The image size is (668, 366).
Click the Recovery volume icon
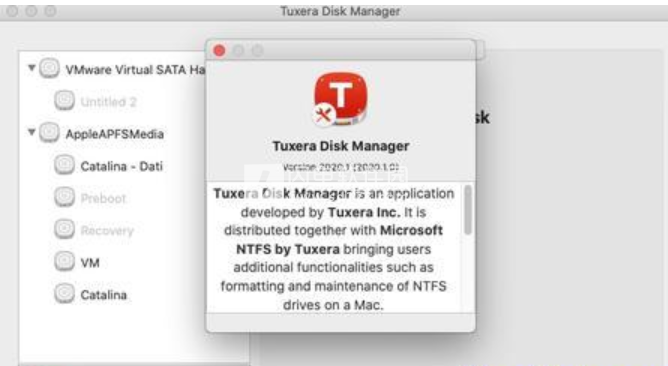pos(64,229)
